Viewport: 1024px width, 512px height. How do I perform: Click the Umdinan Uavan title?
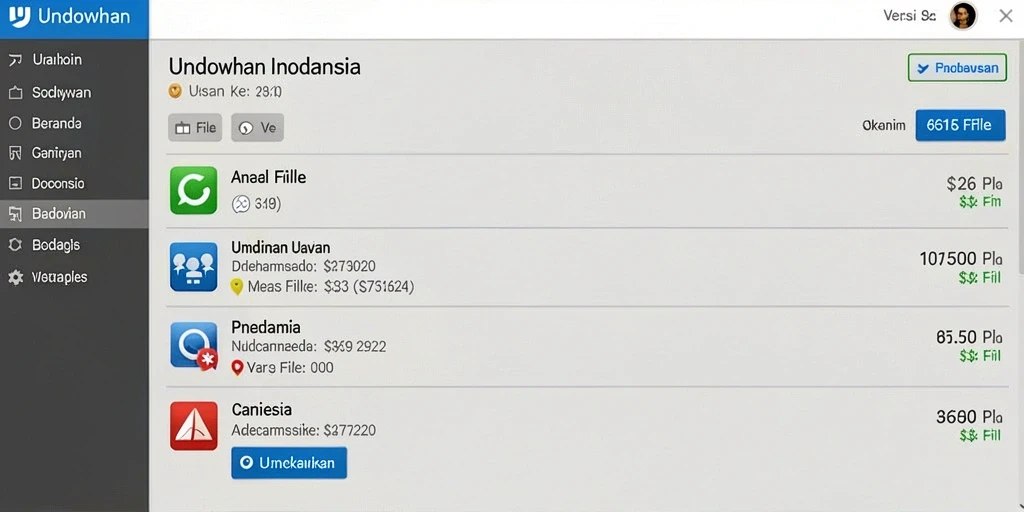(x=281, y=248)
